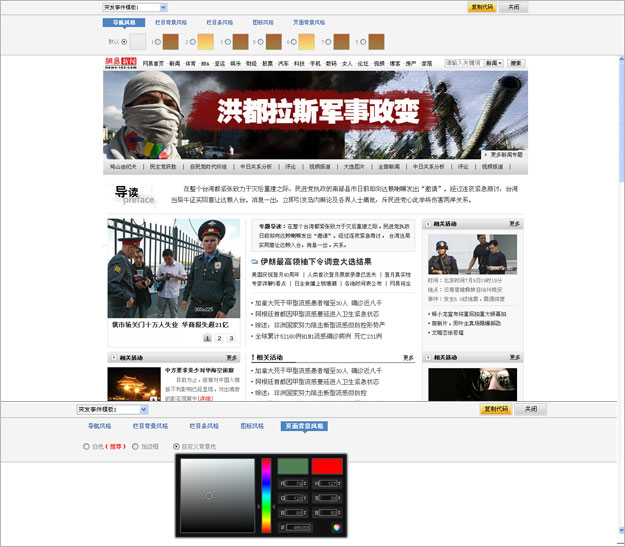Click the top 关闭 button
625x547 pixels.
pos(514,7)
